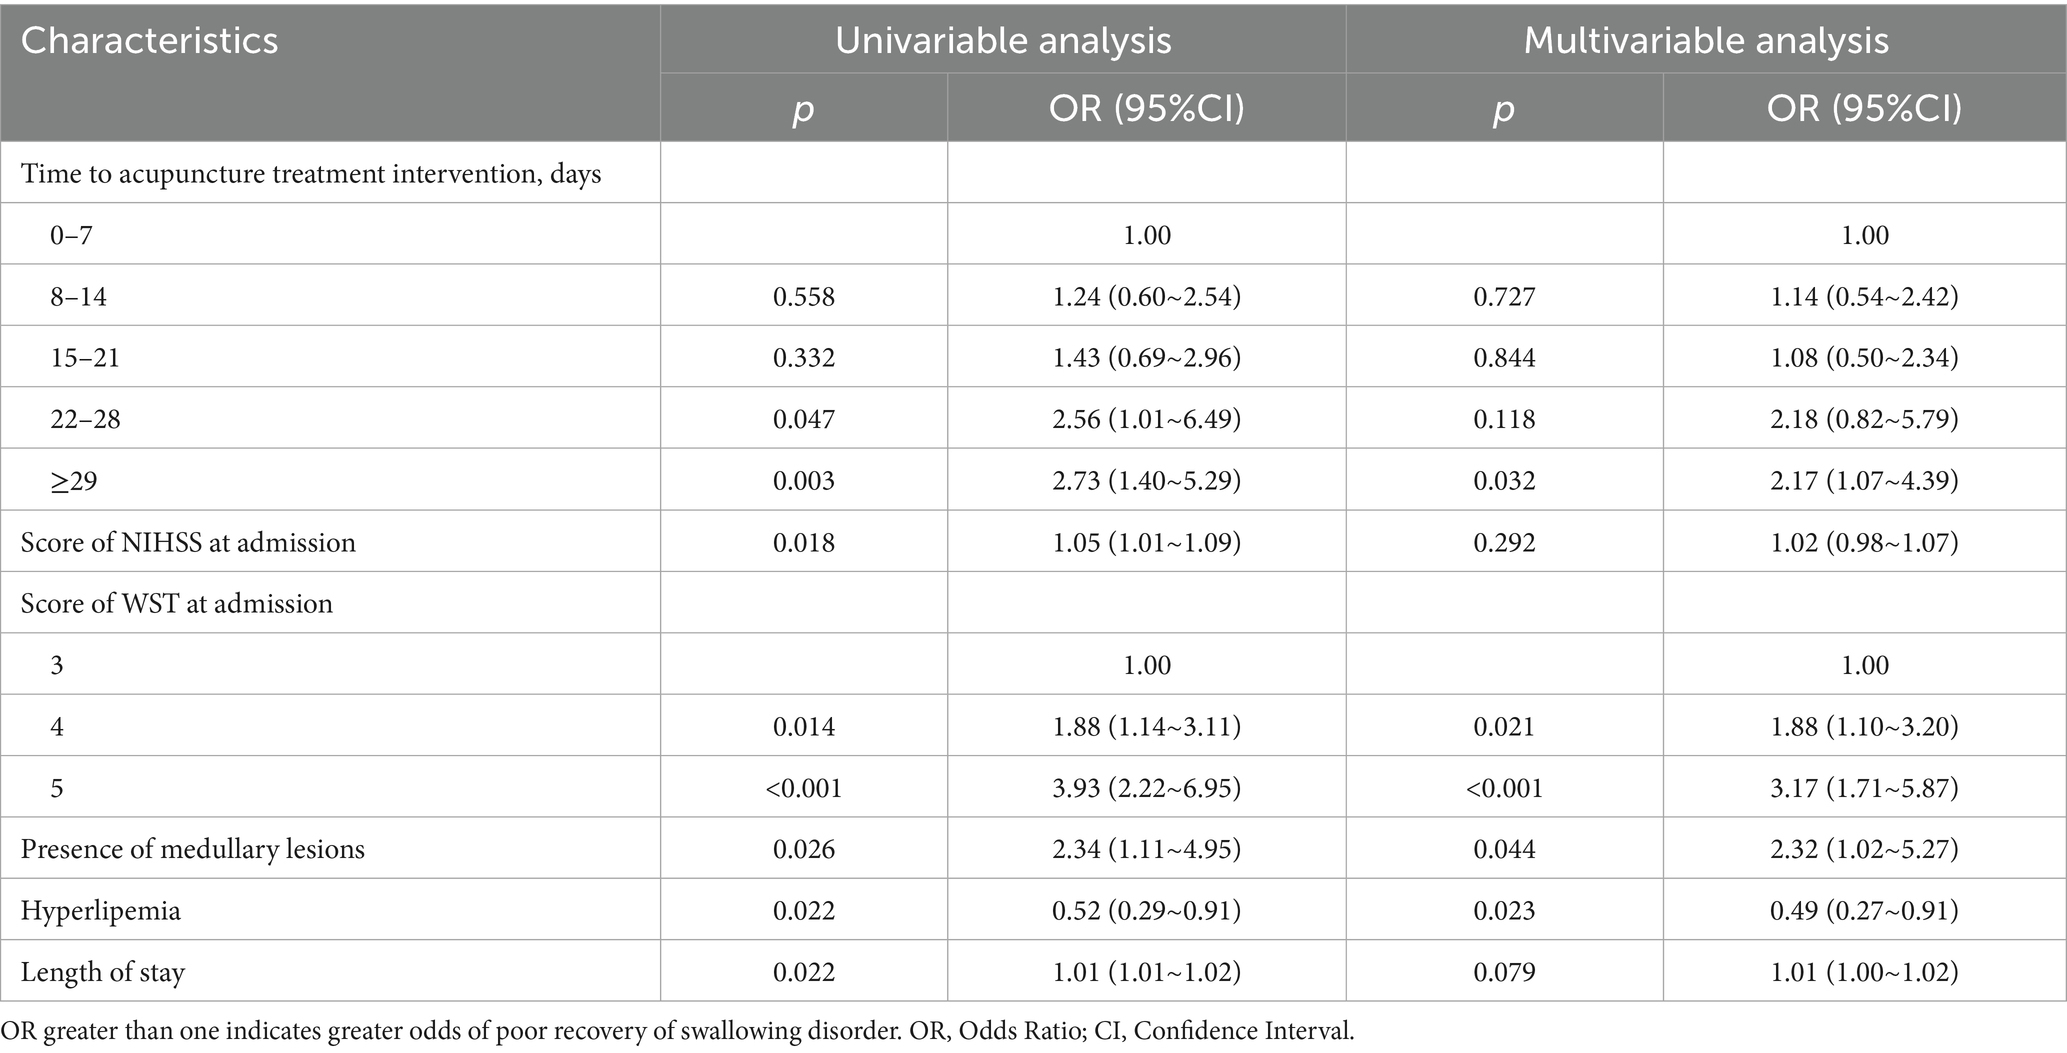Click the univariable p-value 0.047
The image size is (2067, 1053).
(x=803, y=419)
